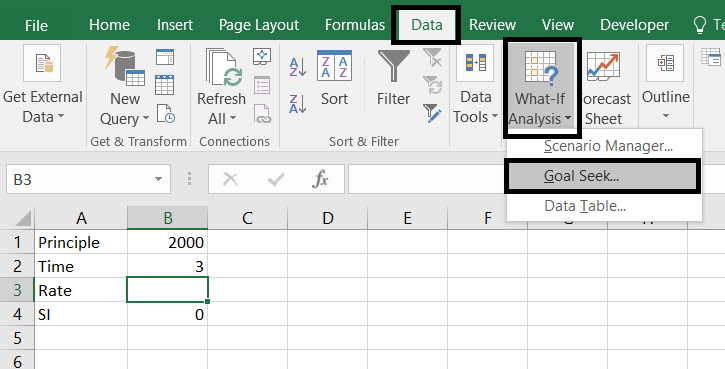Click into the formula bar field
The image size is (725, 369).
pyautogui.click(x=426, y=179)
